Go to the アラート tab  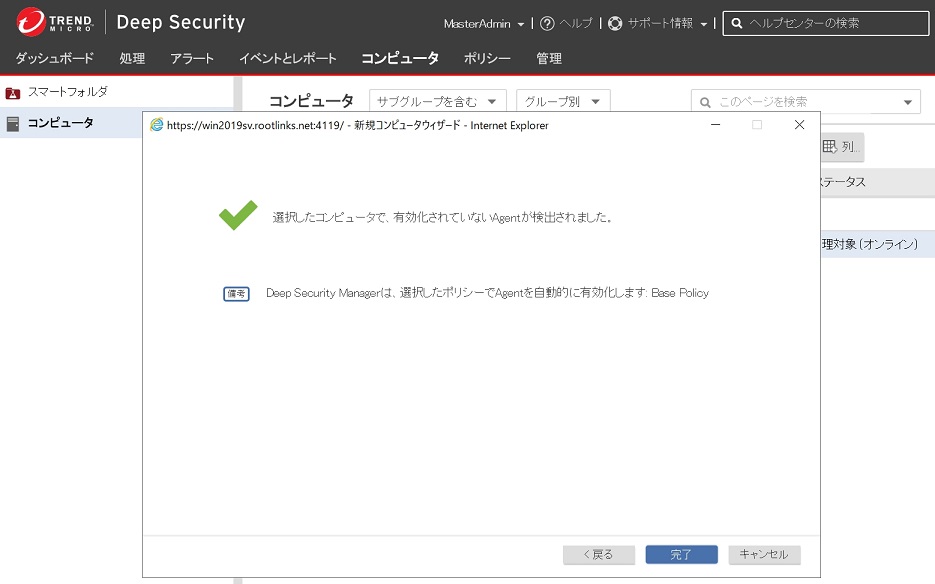[191, 58]
